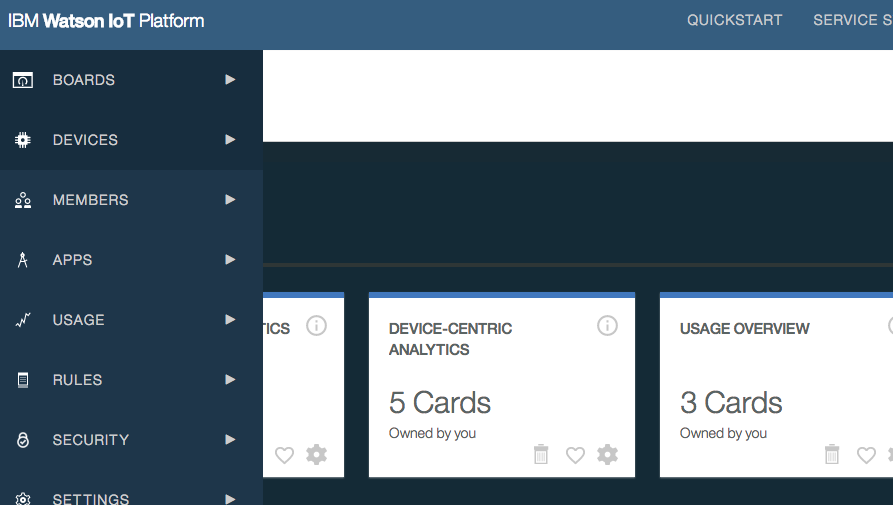
Task: Open info on the leftmost cut-off card
Action: pyautogui.click(x=316, y=326)
